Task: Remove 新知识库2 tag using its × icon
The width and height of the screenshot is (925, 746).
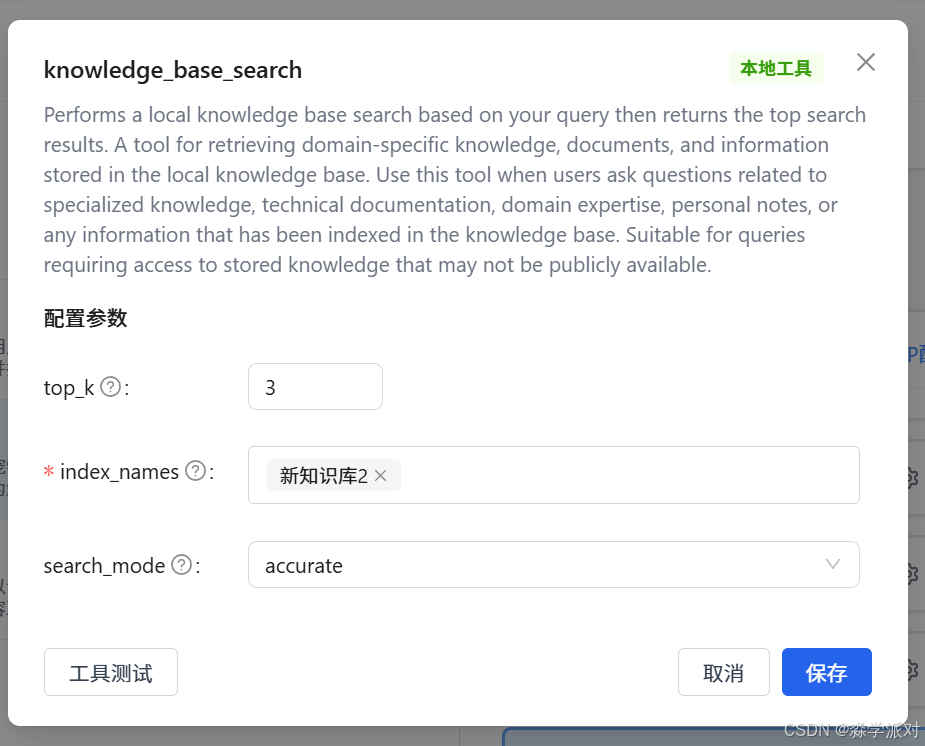Action: point(380,475)
